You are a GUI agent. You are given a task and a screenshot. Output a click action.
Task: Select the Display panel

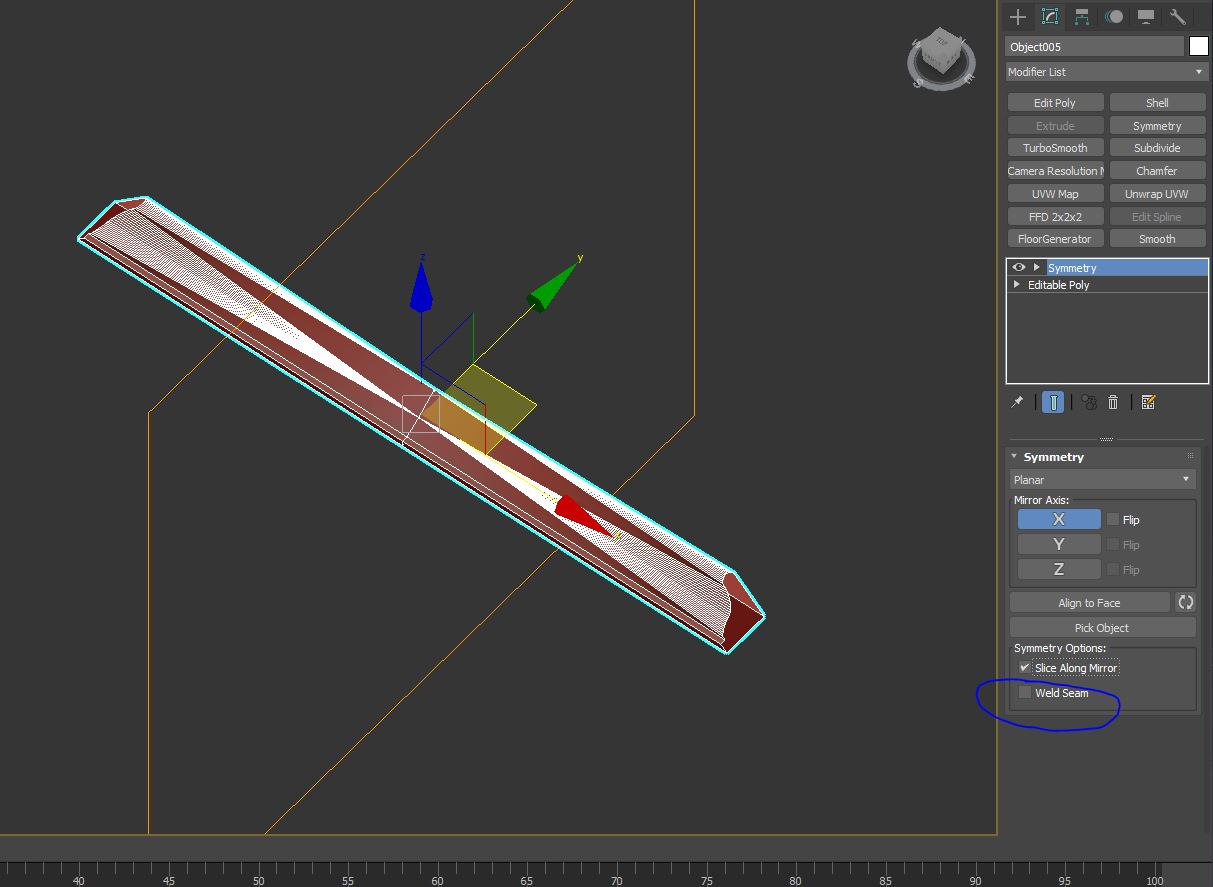click(x=1146, y=16)
